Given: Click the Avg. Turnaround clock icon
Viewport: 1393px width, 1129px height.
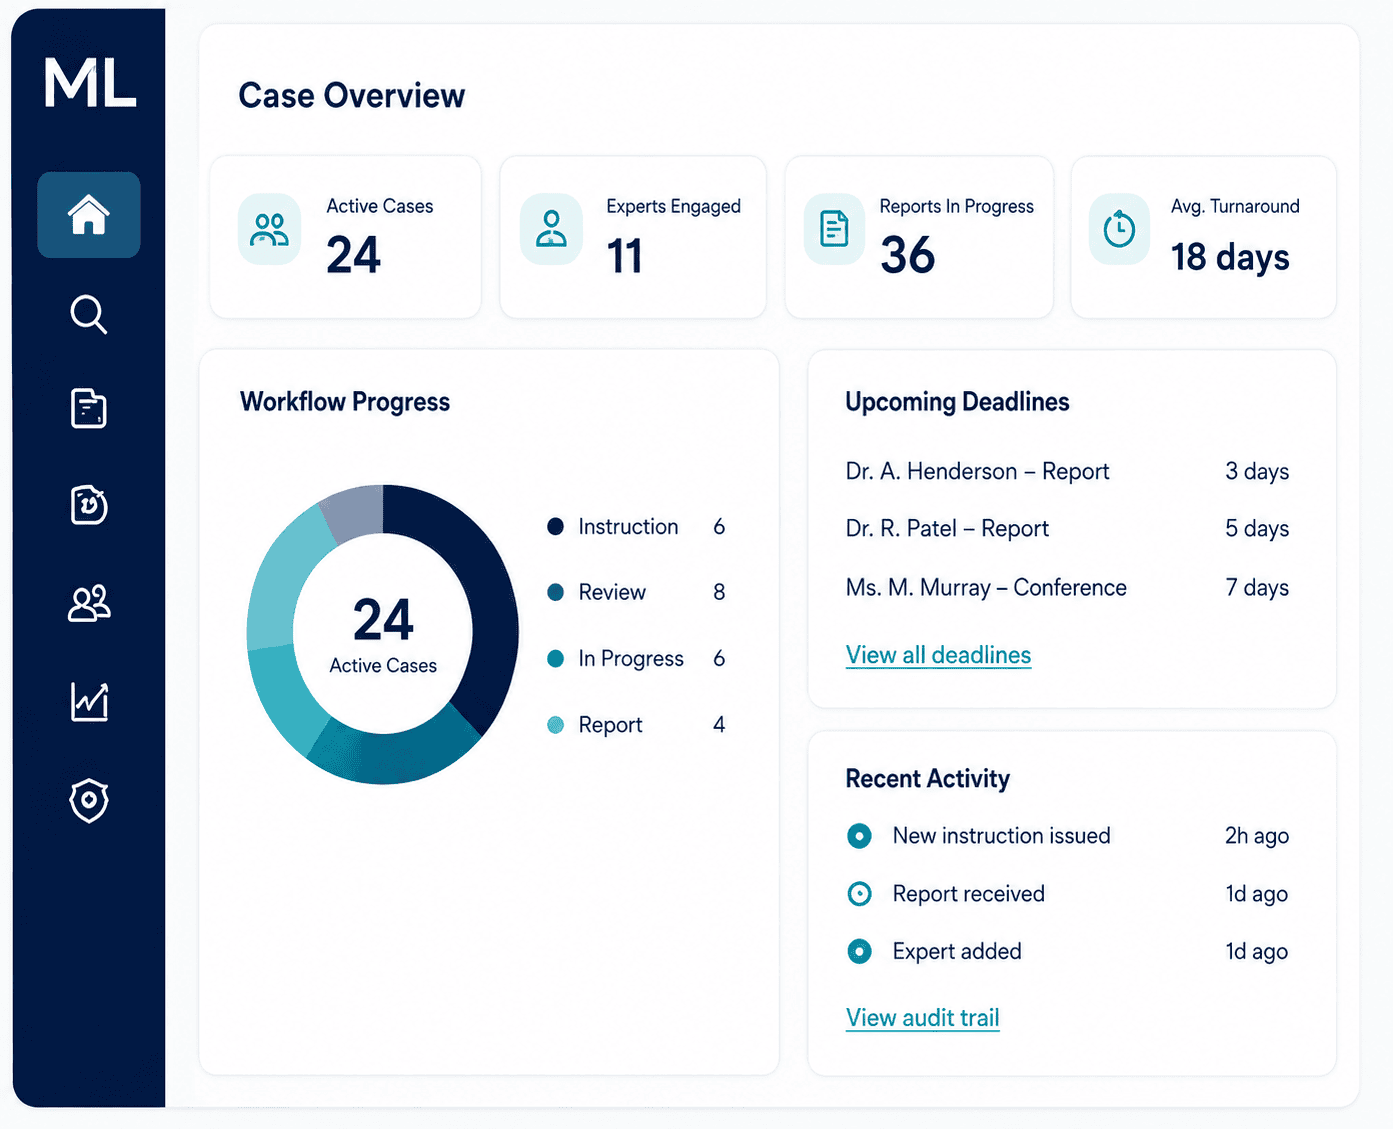Looking at the screenshot, I should pos(1119,229).
